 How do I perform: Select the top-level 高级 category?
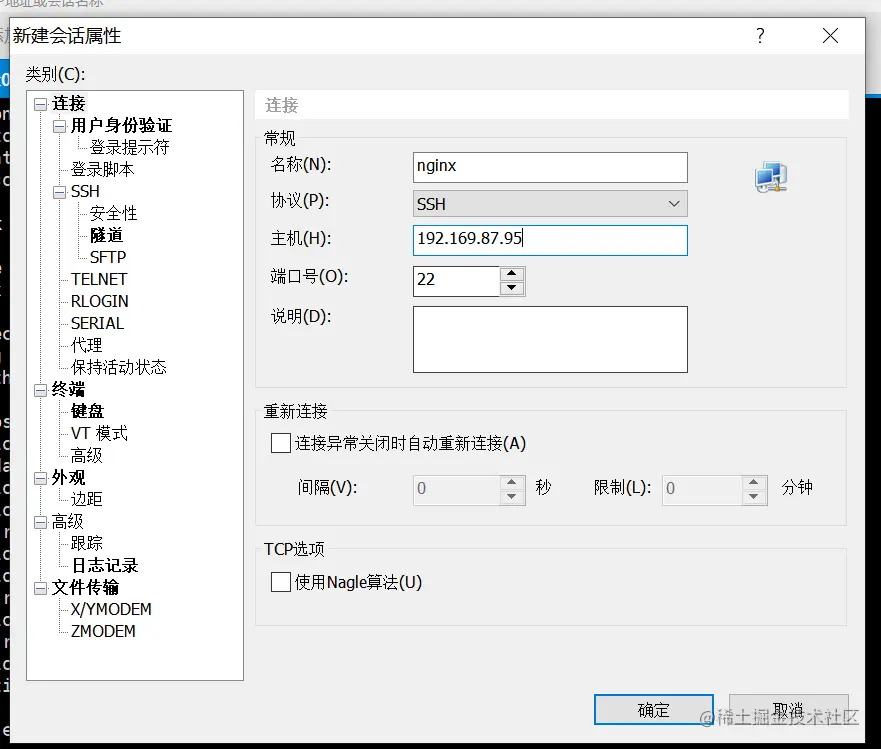click(x=67, y=521)
